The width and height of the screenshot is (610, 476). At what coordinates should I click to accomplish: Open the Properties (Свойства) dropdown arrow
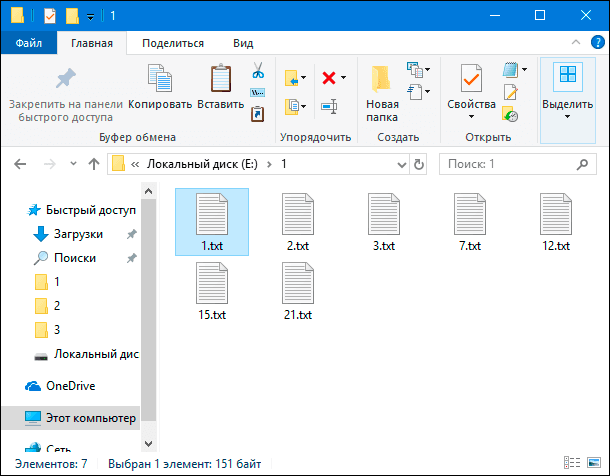click(x=471, y=116)
